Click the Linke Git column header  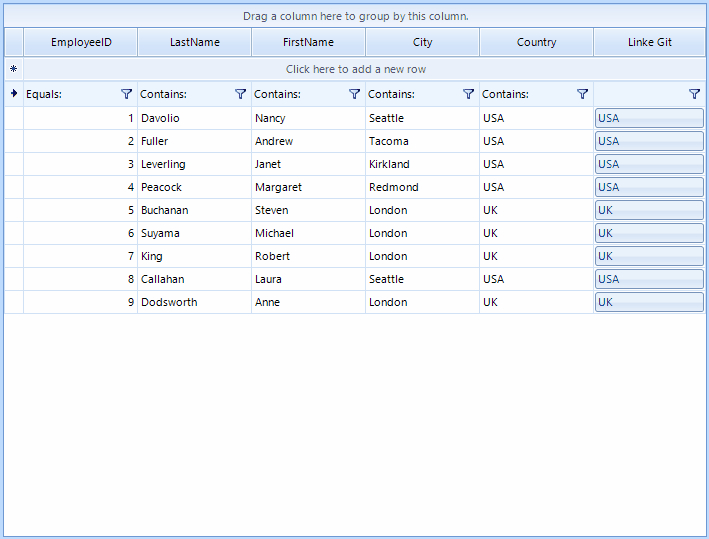[x=650, y=42]
